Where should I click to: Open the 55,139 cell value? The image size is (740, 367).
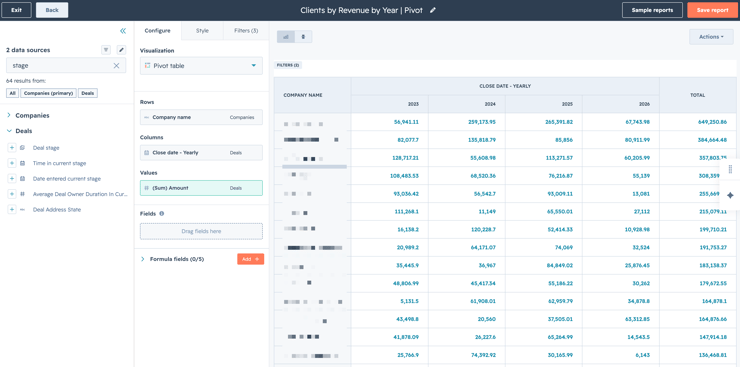[640, 175]
